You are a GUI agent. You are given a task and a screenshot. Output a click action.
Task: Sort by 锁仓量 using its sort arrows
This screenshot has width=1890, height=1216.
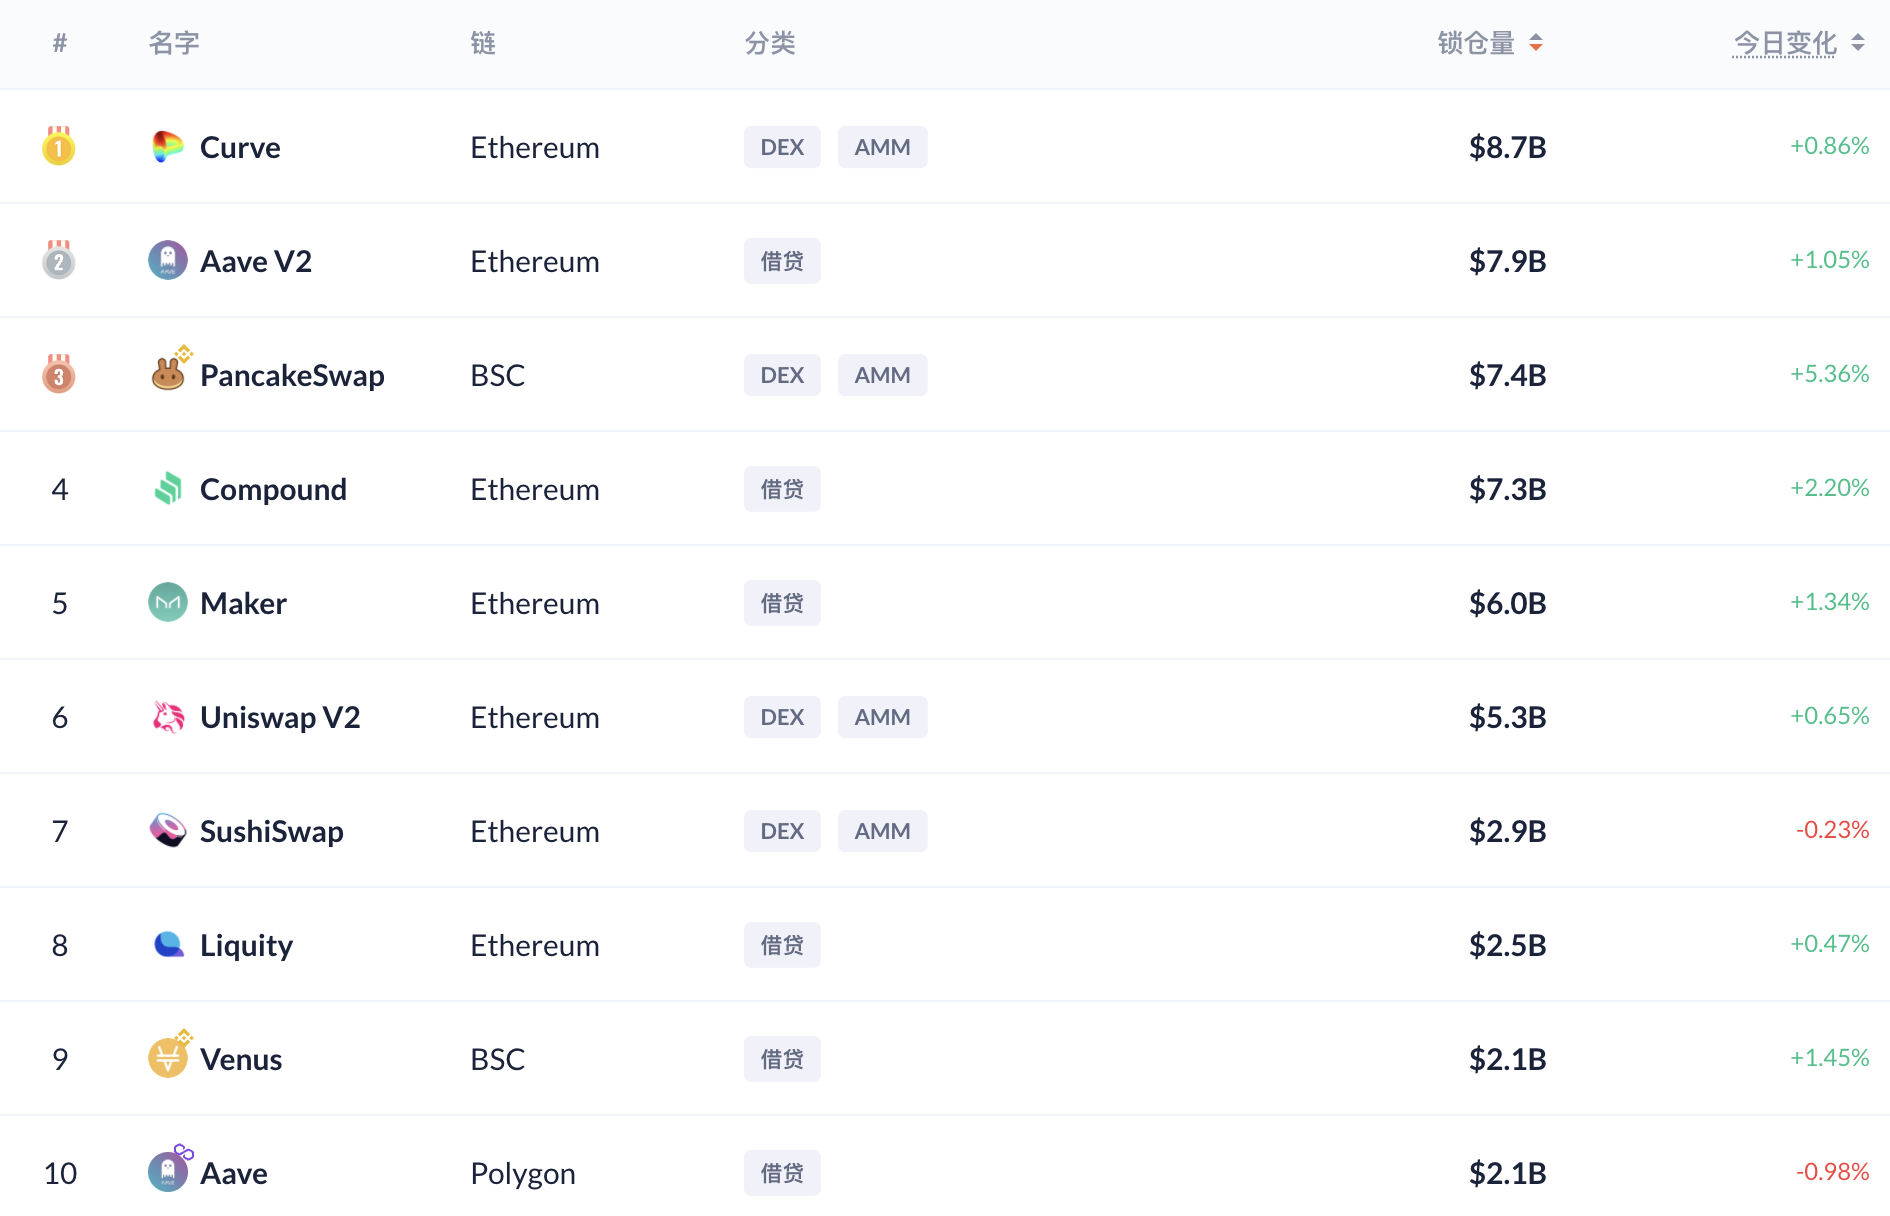click(x=1536, y=43)
